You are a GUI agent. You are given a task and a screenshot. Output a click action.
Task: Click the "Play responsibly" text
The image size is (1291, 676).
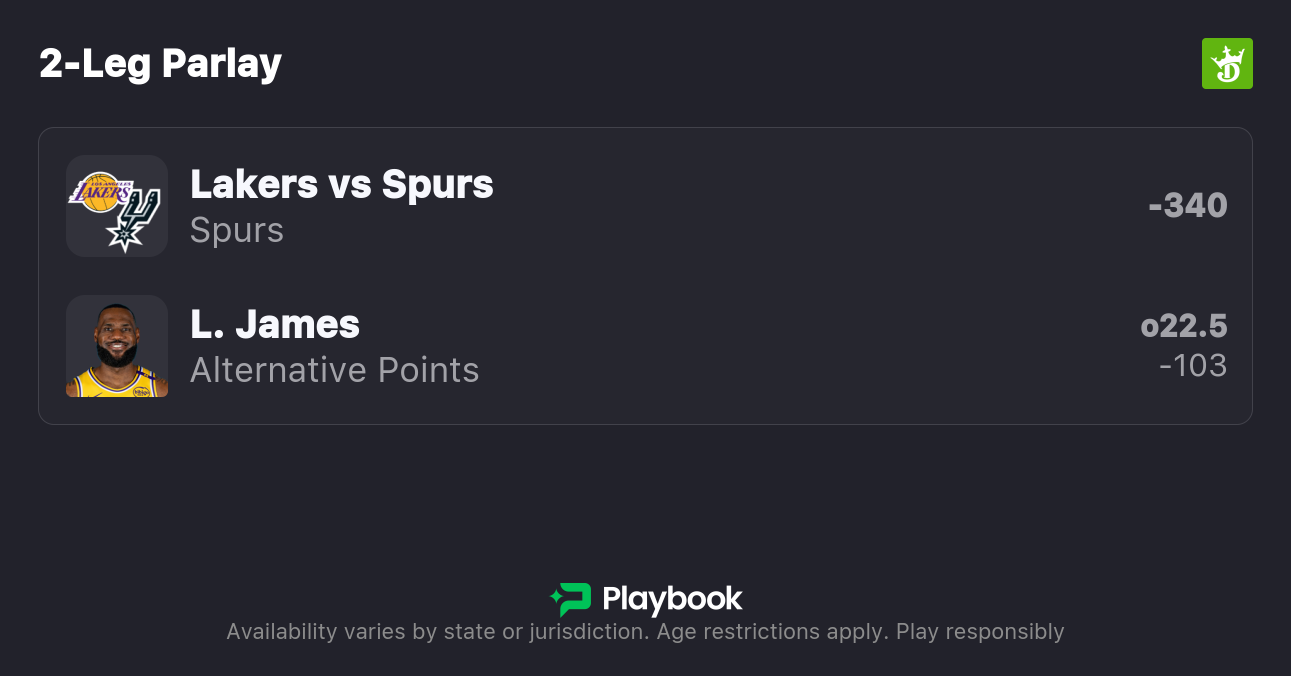980,632
